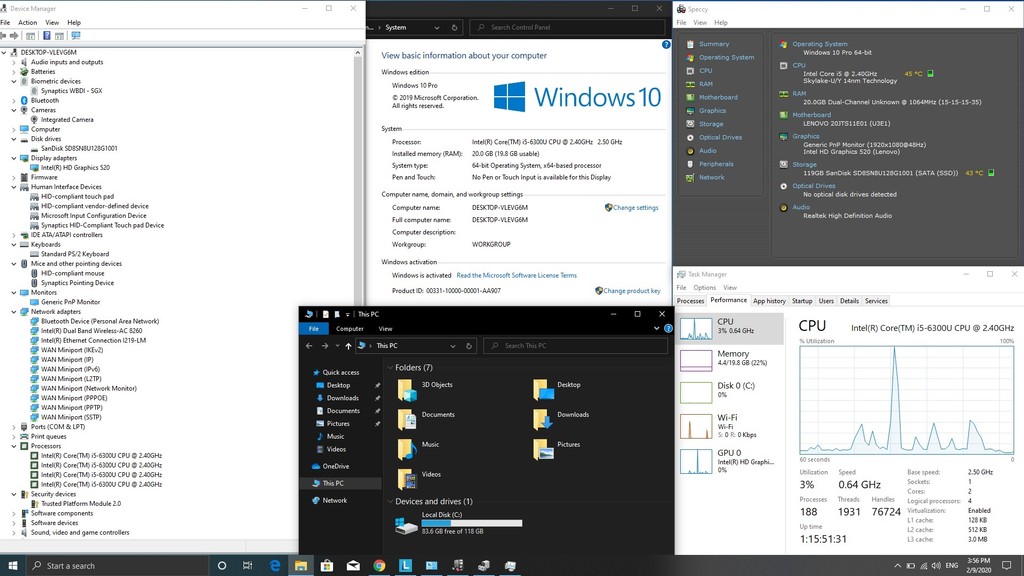Collapse the Network adapters tree node
Viewport: 1024px width, 576px height.
click(x=14, y=311)
